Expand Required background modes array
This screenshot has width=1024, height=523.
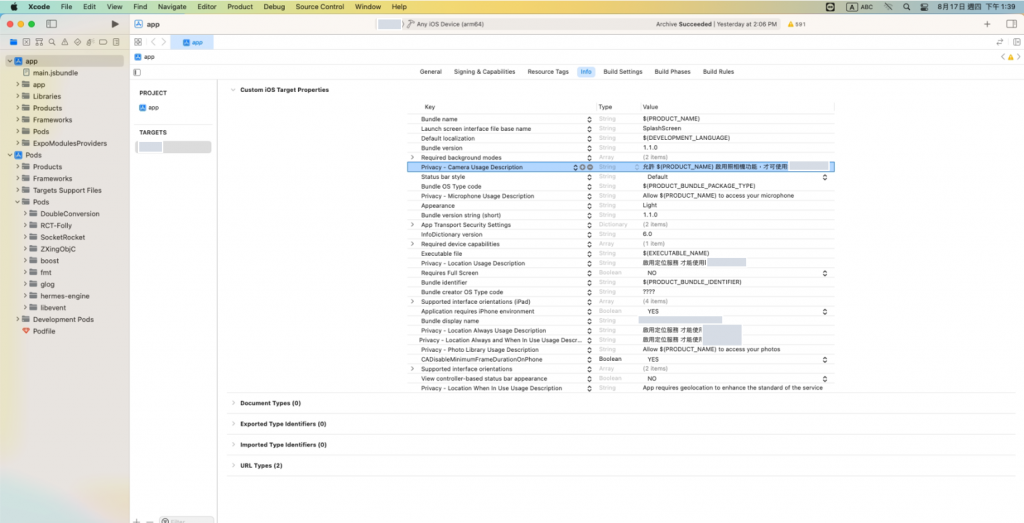click(x=412, y=157)
